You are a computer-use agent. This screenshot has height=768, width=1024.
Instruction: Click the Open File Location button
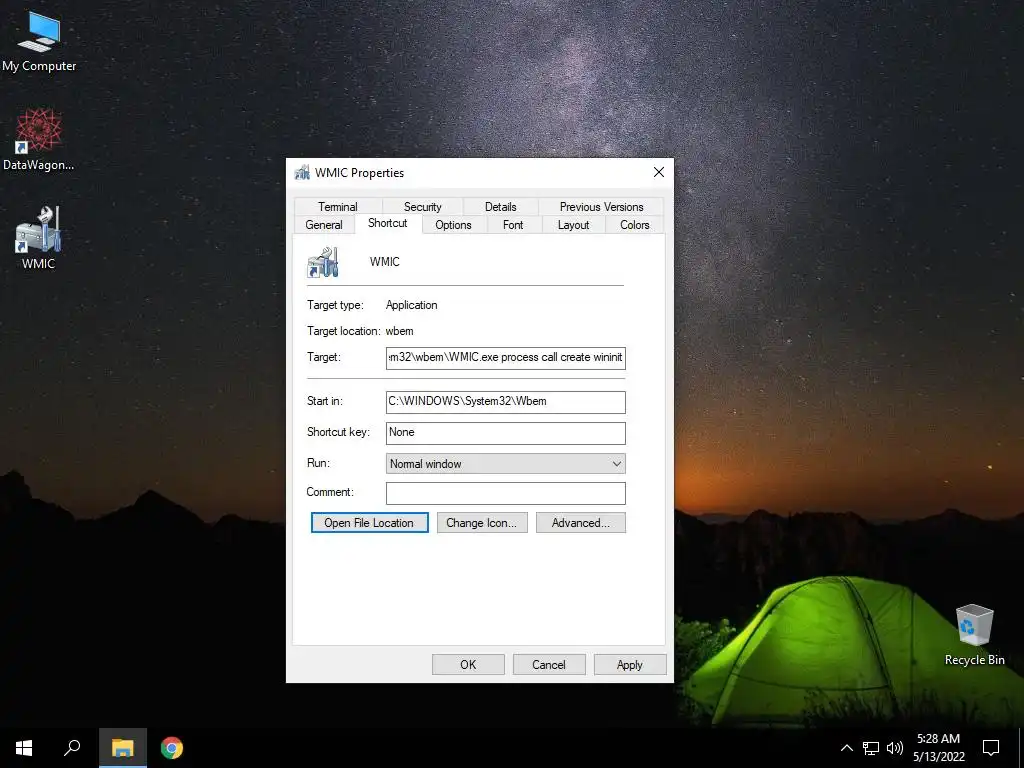pos(369,522)
